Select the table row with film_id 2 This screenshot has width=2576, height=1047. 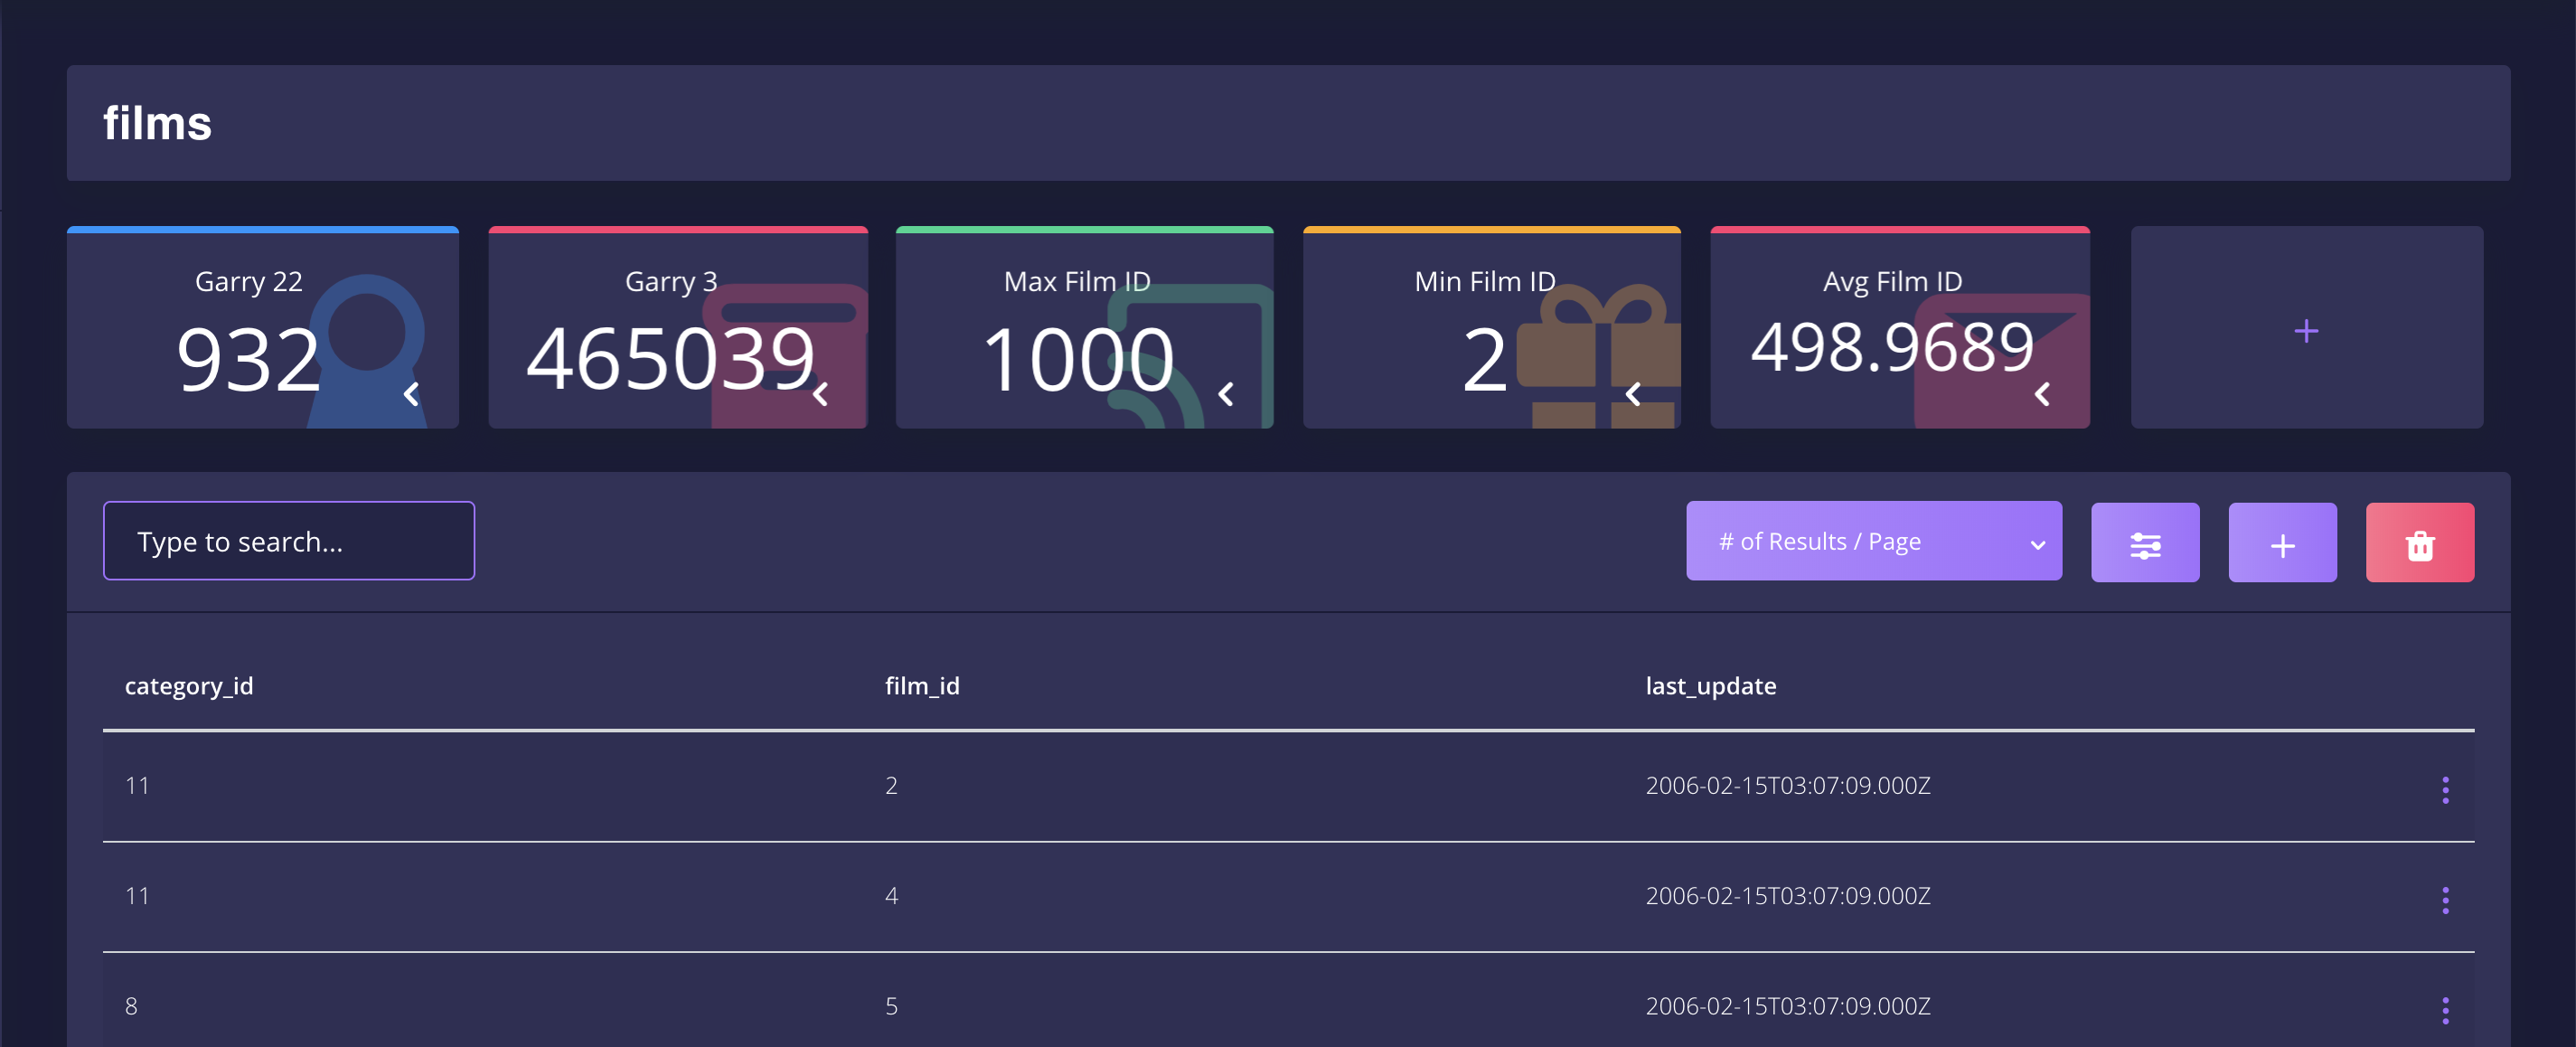tap(890, 786)
